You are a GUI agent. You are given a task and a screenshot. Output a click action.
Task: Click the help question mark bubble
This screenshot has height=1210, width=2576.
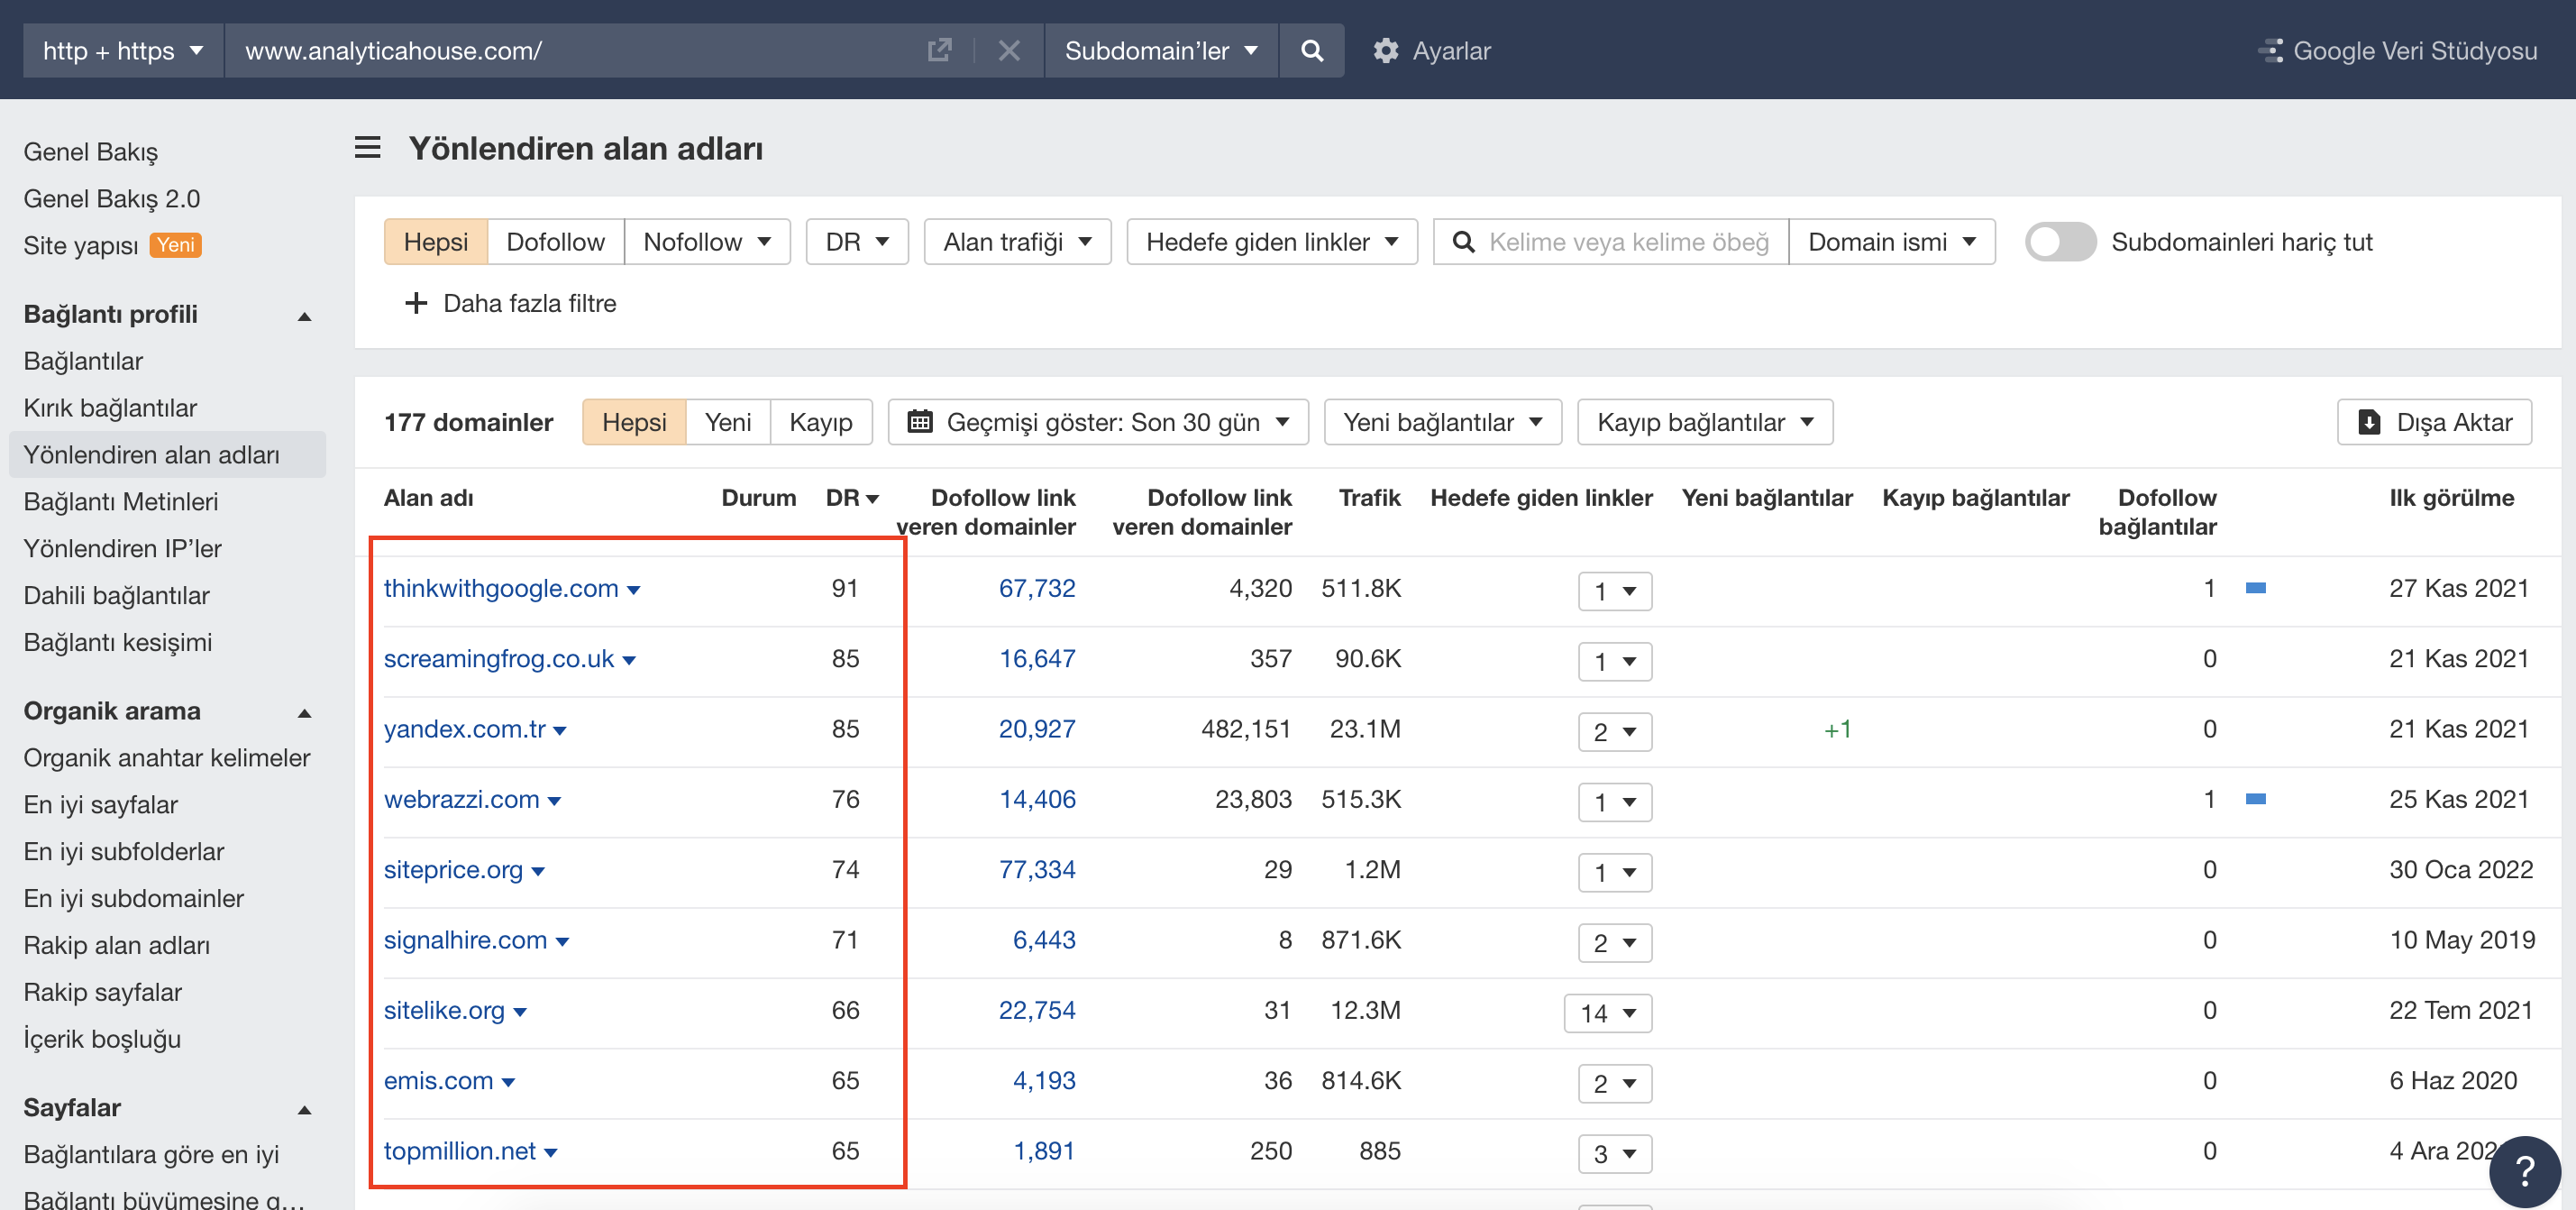click(x=2524, y=1171)
